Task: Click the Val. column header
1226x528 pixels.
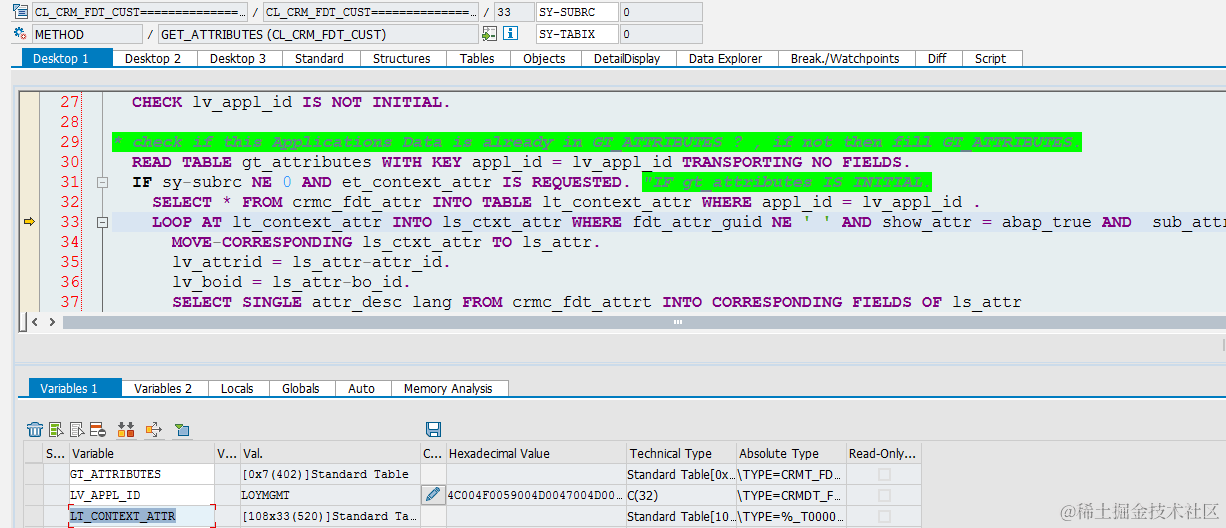Action: (x=329, y=453)
